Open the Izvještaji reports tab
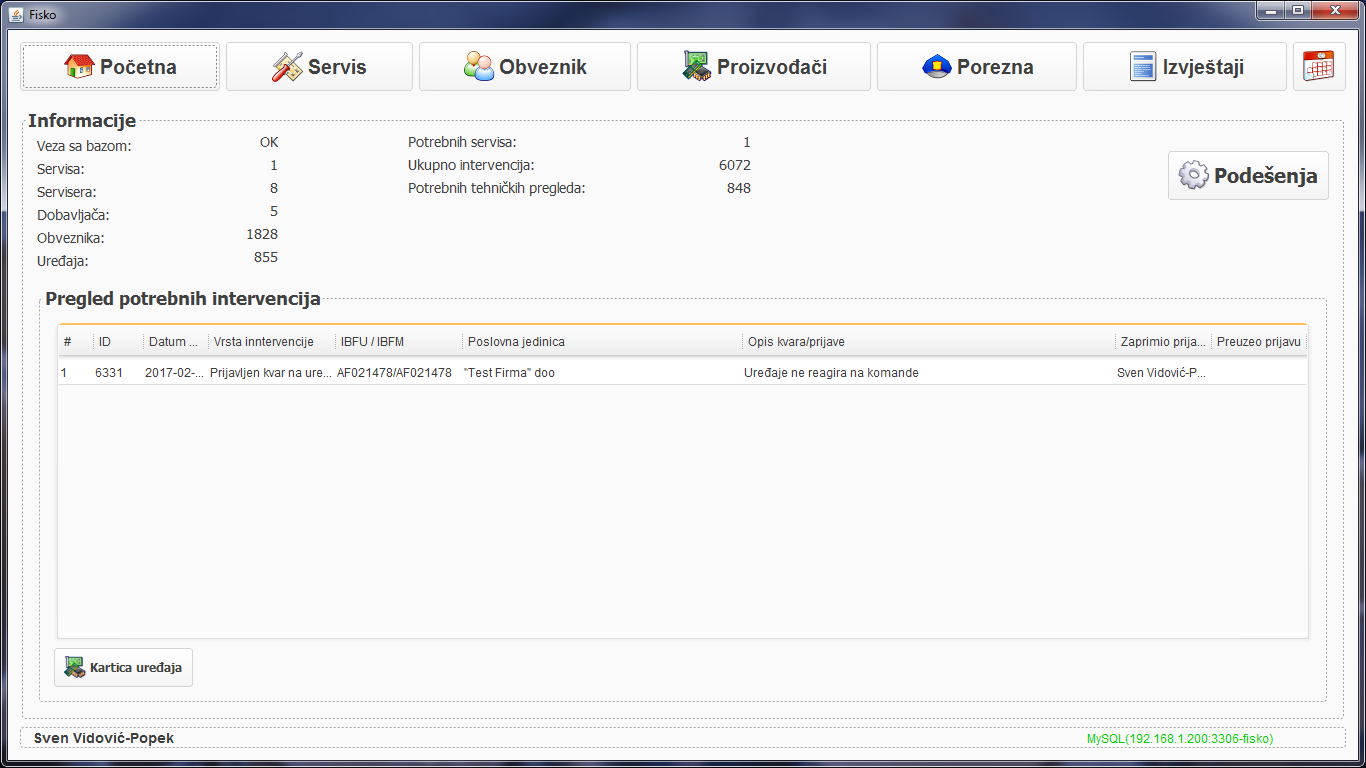 click(x=1185, y=67)
